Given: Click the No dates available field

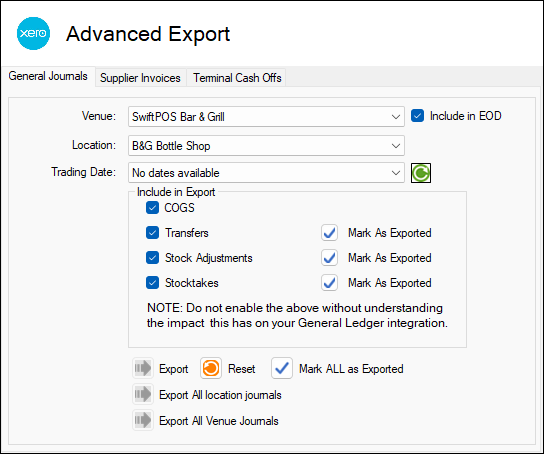Looking at the screenshot, I should [266, 173].
